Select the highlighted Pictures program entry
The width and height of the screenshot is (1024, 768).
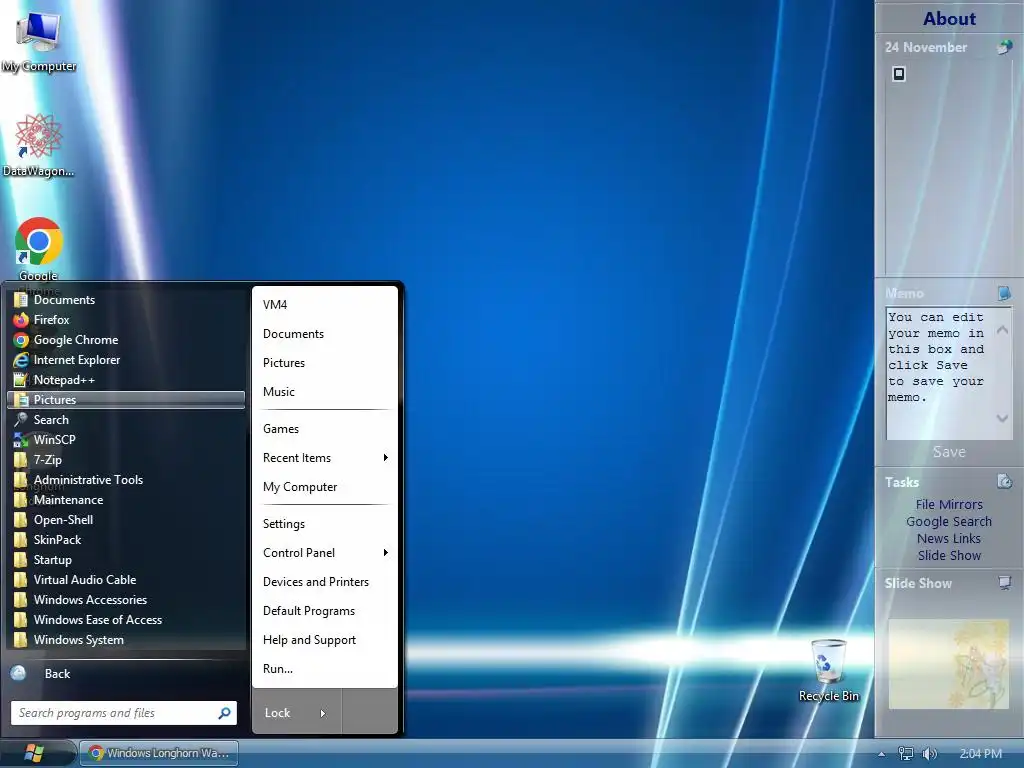click(x=126, y=400)
